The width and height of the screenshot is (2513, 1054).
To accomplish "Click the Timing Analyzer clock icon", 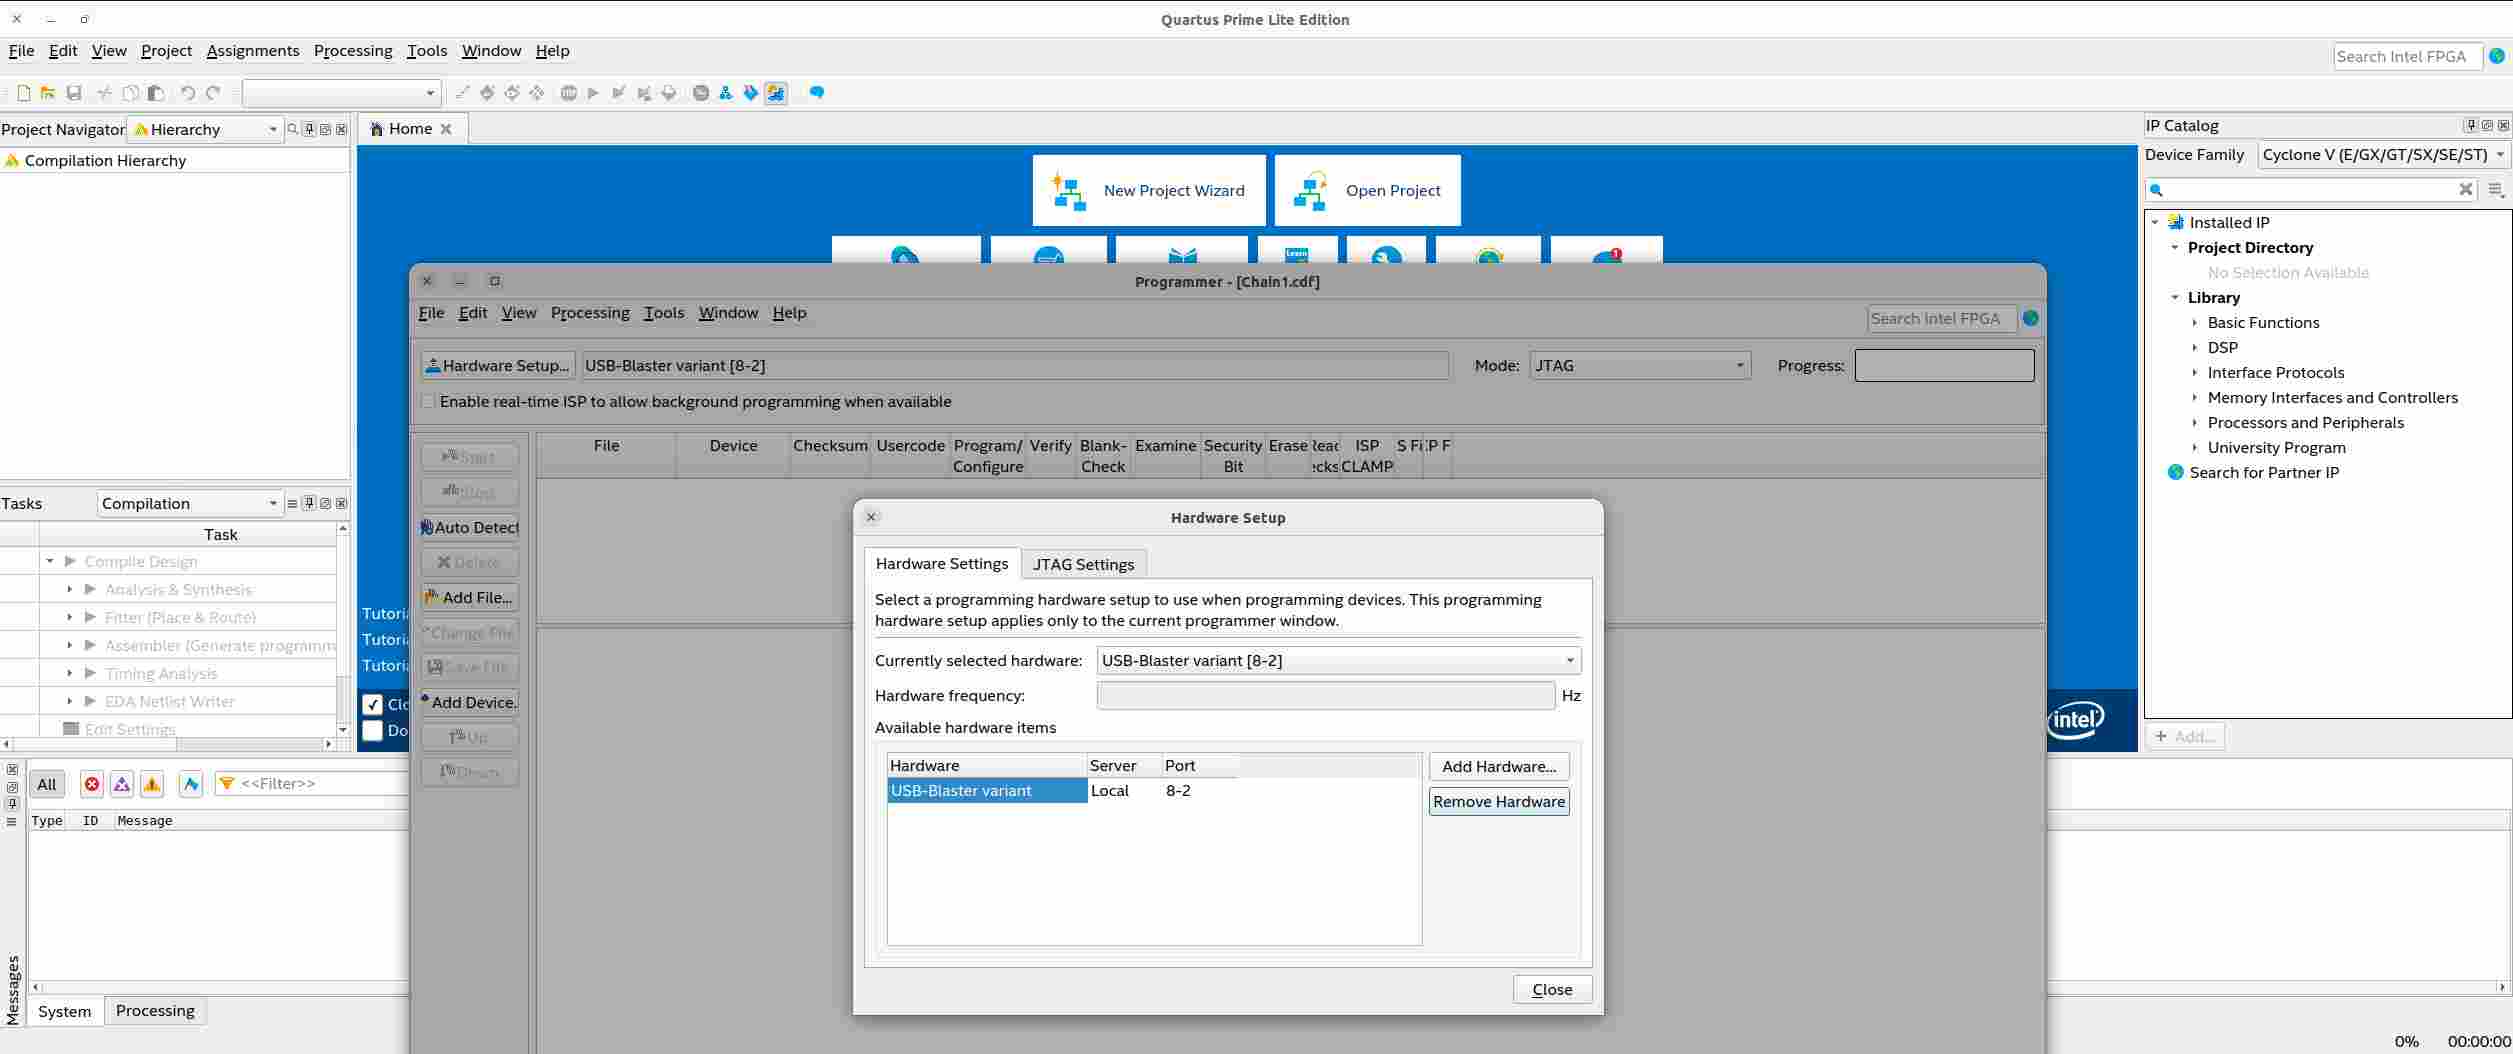I will 701,93.
